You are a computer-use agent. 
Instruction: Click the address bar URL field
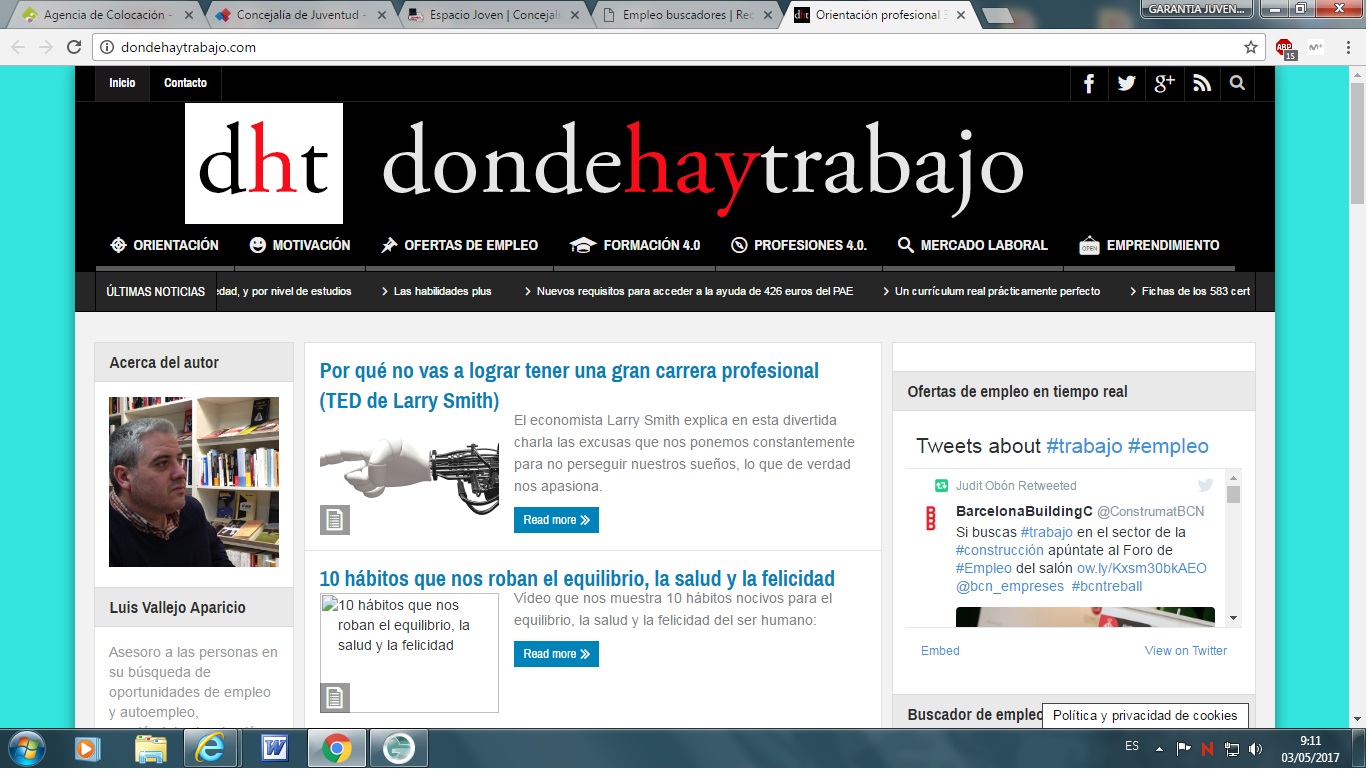[678, 47]
